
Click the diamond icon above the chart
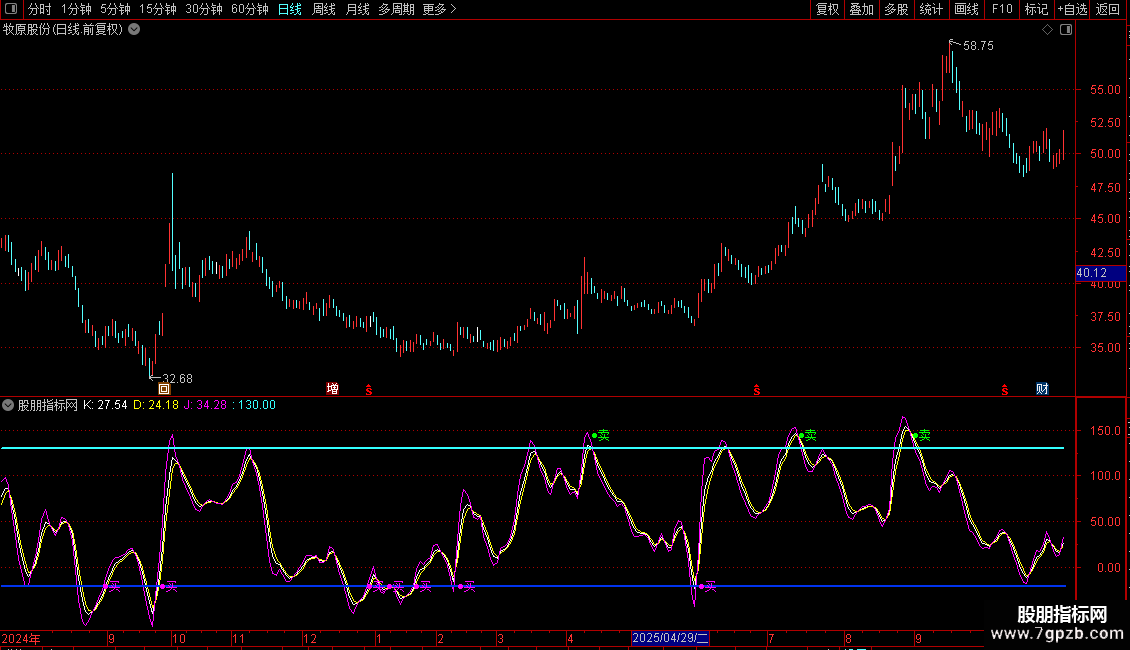[x=1047, y=30]
